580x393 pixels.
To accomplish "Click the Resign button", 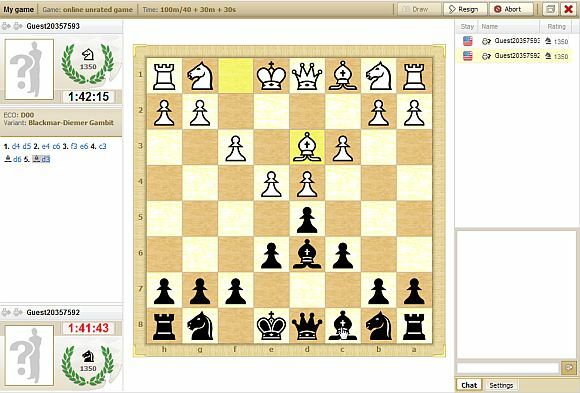I will click(465, 9).
